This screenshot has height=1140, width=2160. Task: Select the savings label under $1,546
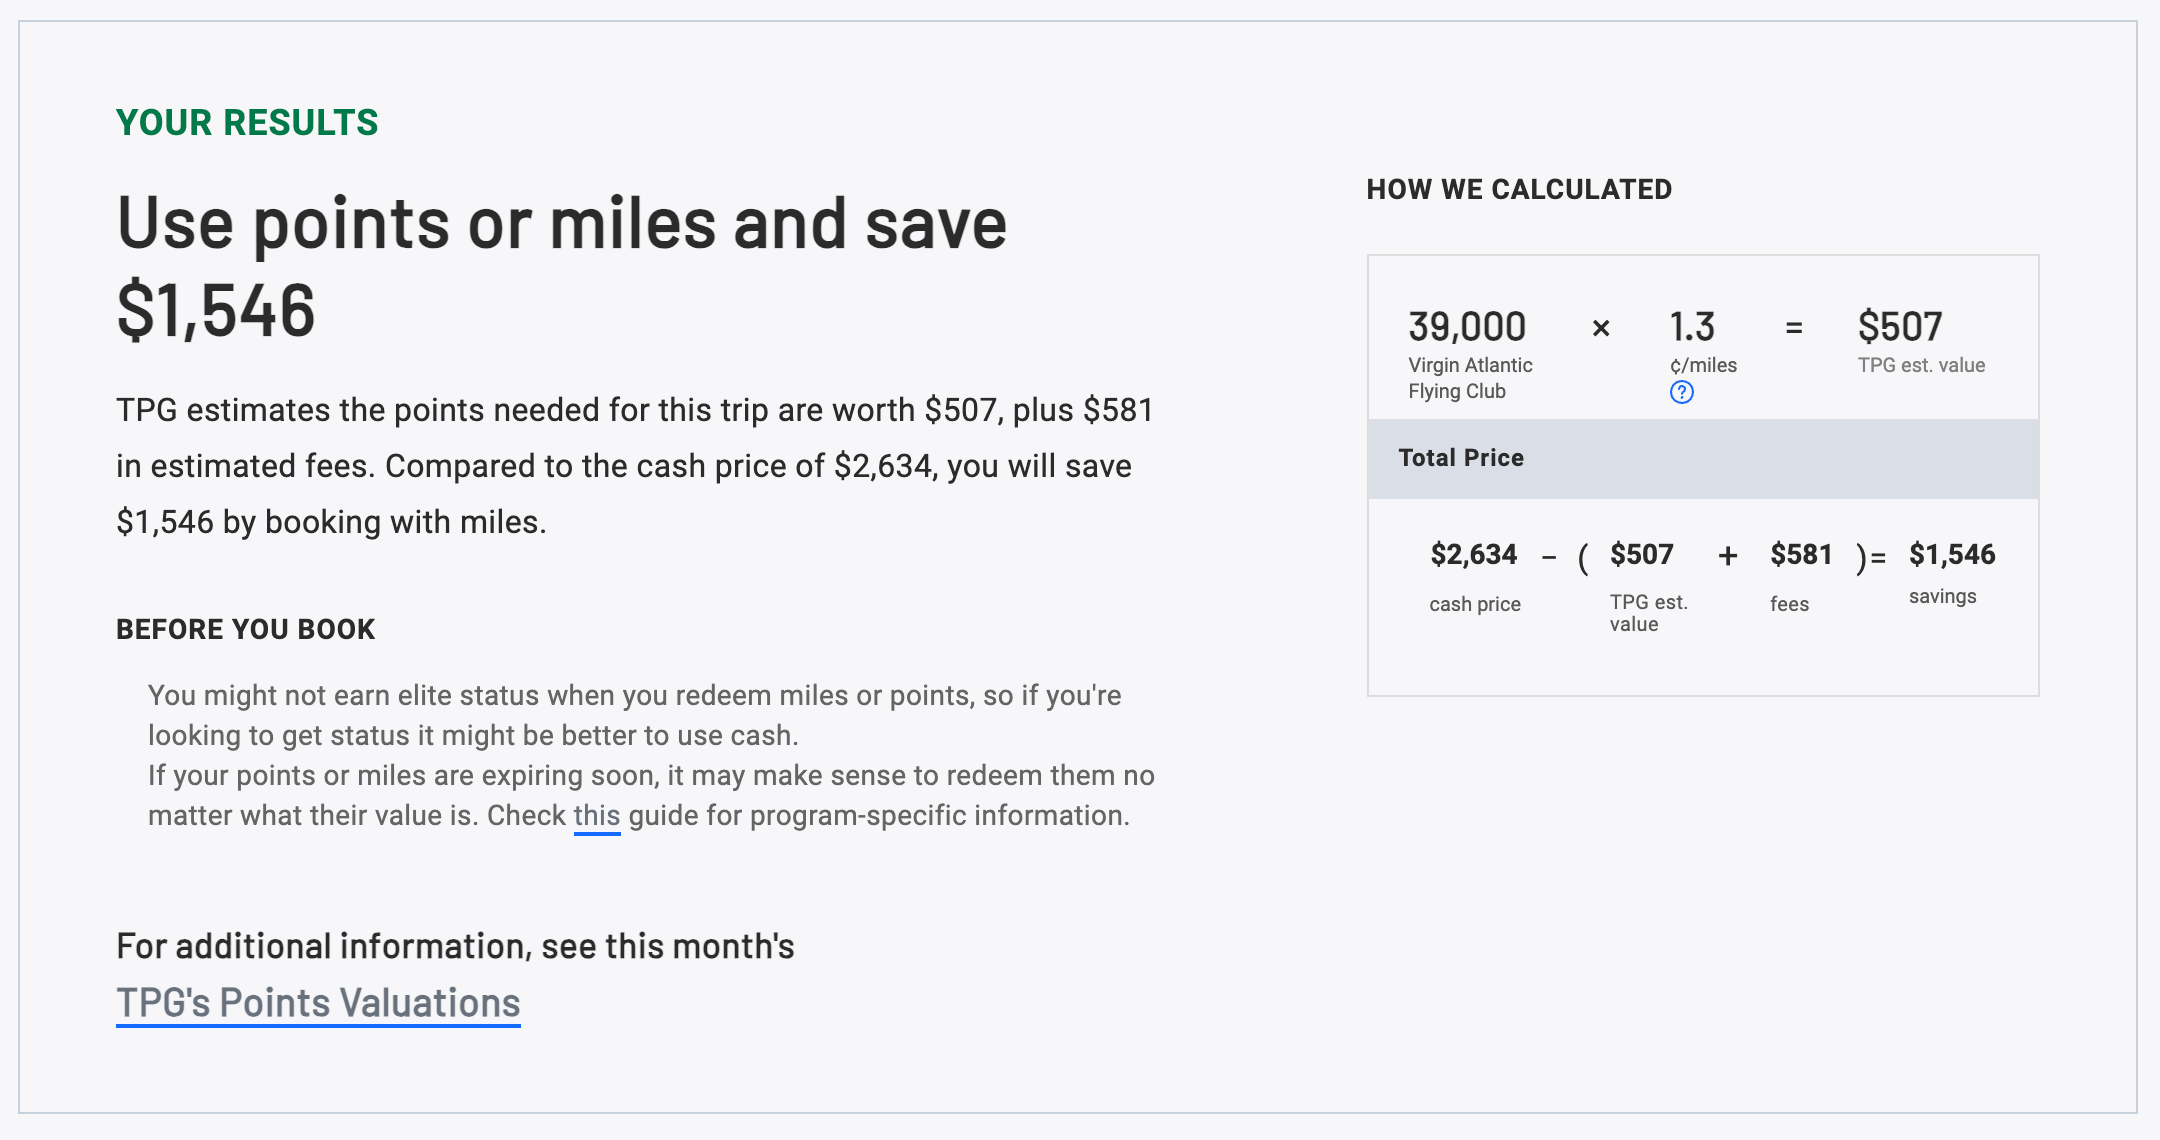(1941, 596)
